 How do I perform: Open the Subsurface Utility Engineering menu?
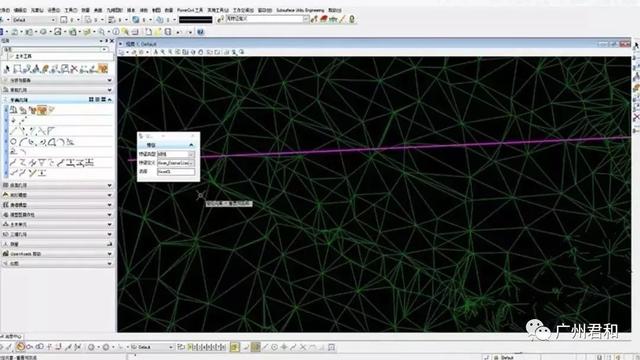(300, 10)
